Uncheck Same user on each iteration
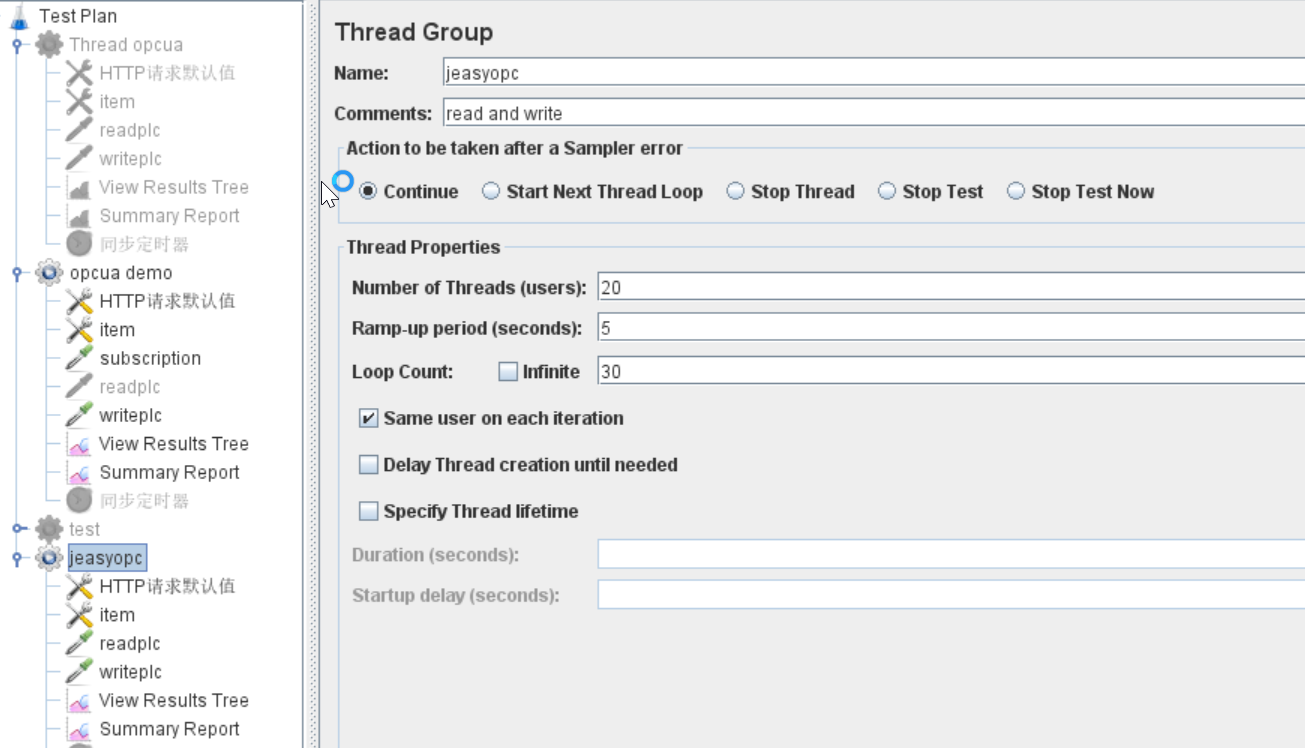This screenshot has height=748, width=1305. 368,418
